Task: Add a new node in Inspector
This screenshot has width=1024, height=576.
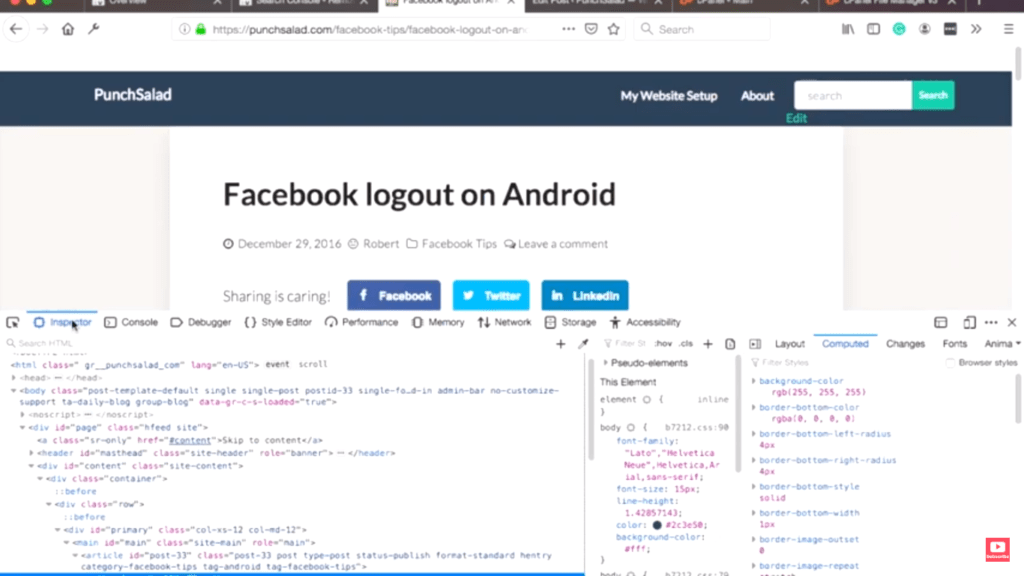Action: [x=560, y=344]
